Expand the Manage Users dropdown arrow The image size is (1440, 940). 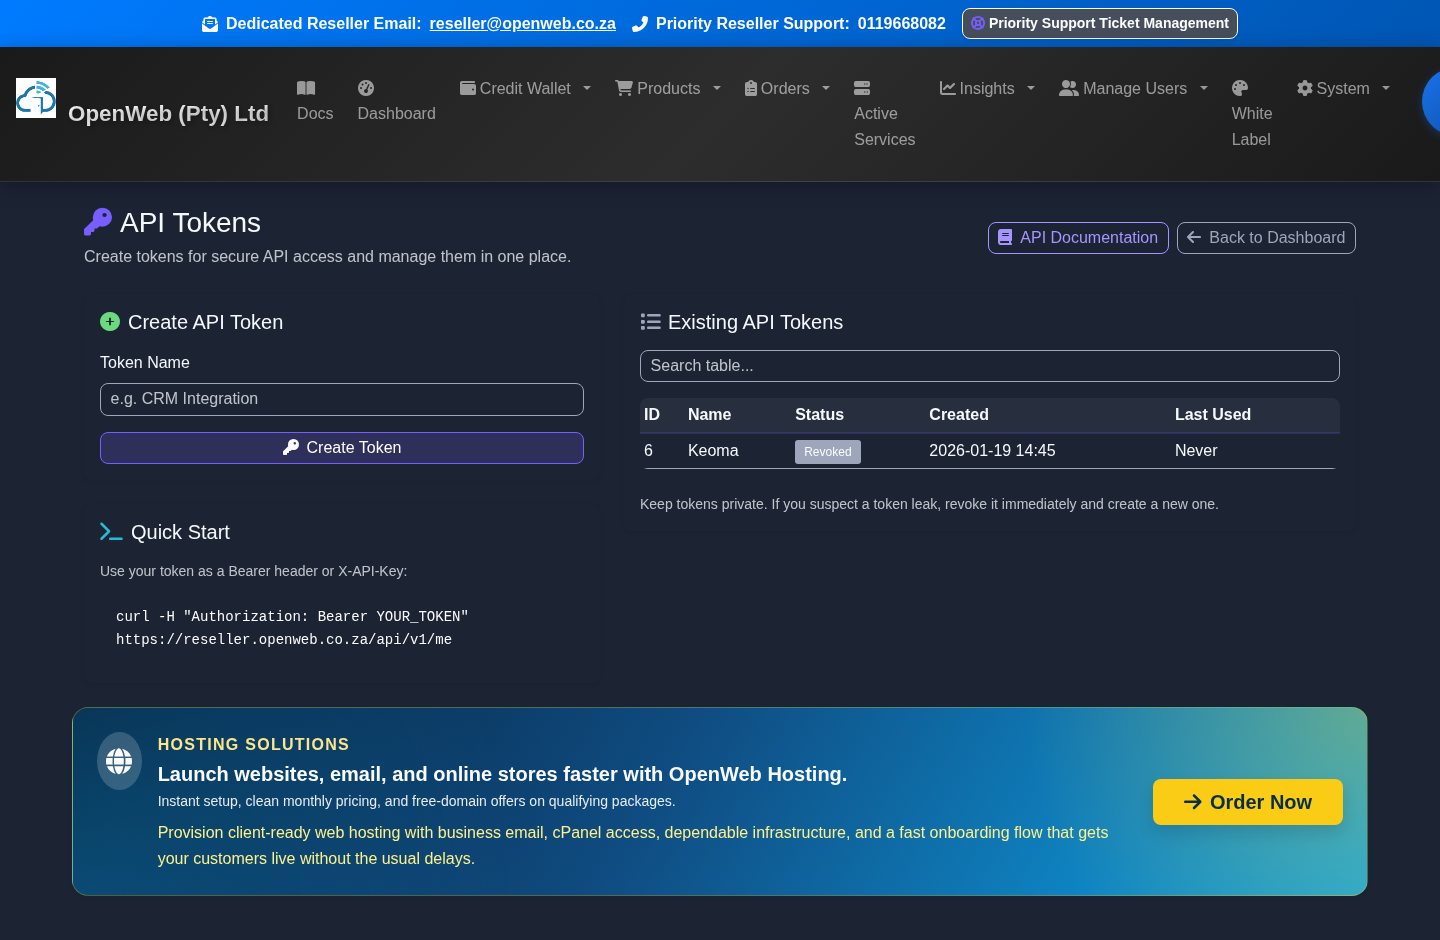pyautogui.click(x=1204, y=88)
